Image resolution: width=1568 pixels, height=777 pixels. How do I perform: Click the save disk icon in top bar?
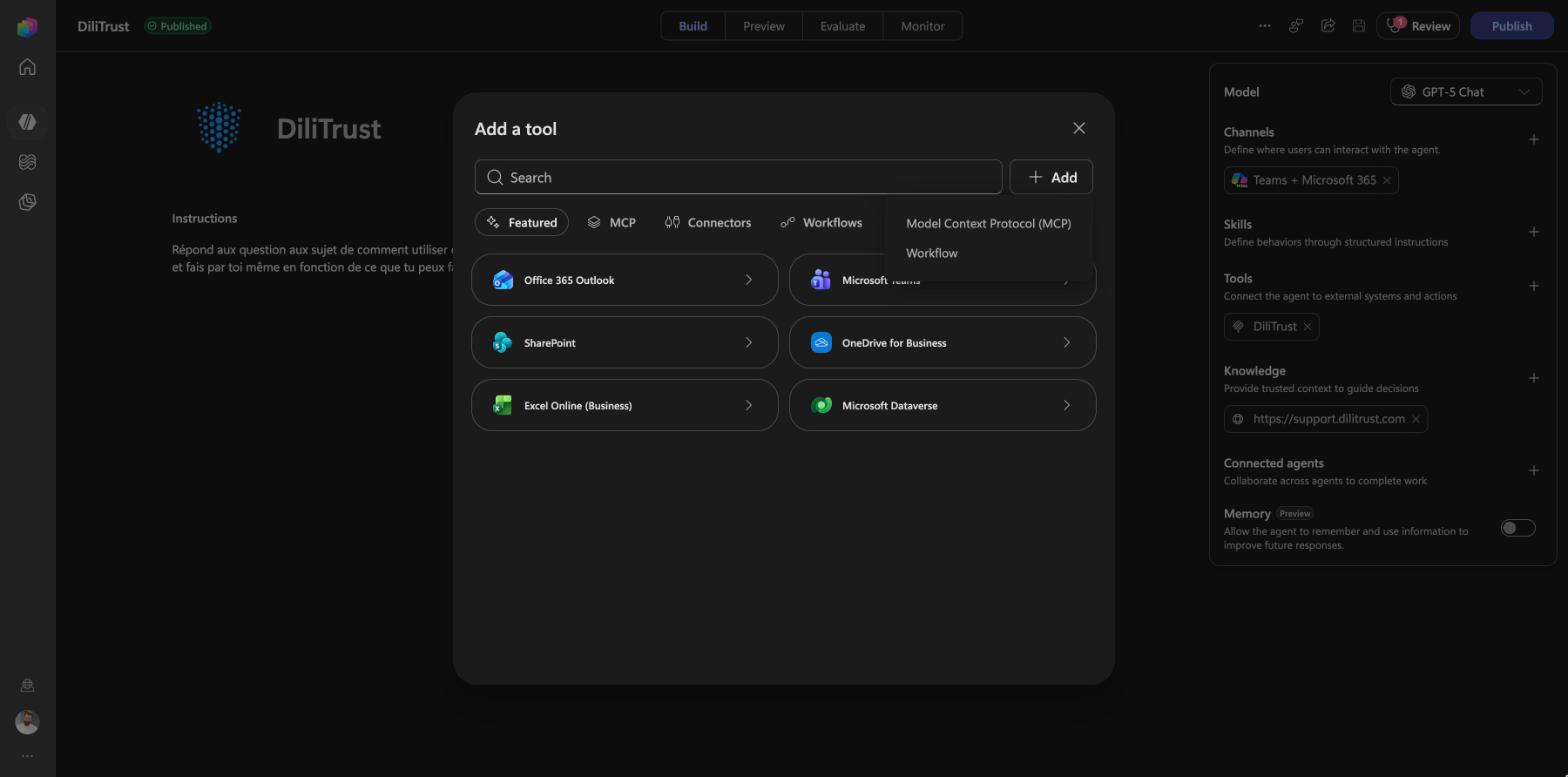pos(1359,26)
